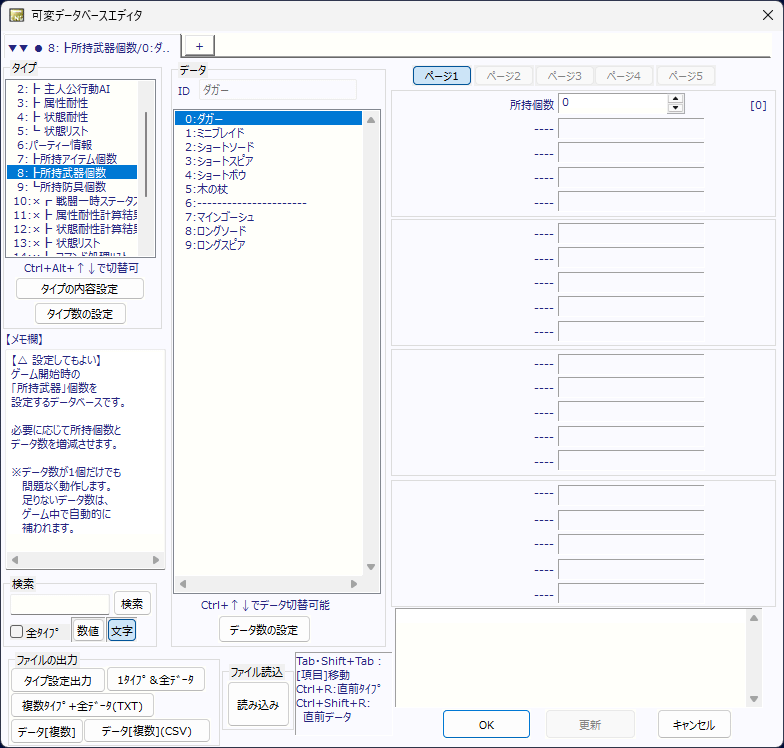Increase 所持個数 with the up spinner arrow
784x748 pixels.
pos(676,98)
